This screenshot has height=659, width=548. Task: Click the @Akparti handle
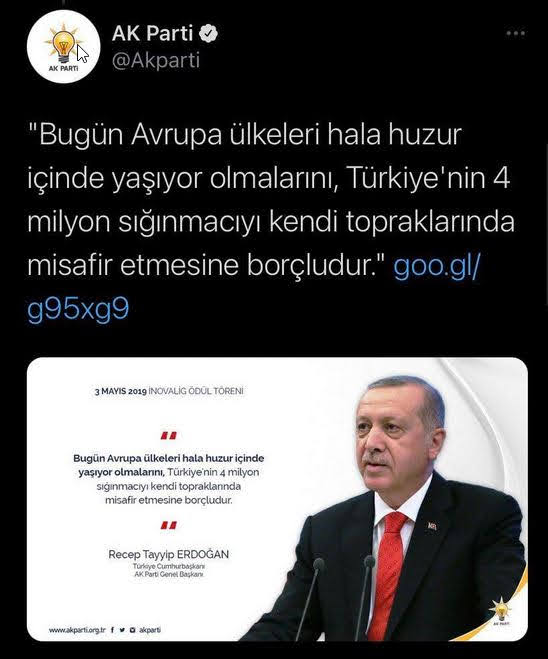[156, 61]
